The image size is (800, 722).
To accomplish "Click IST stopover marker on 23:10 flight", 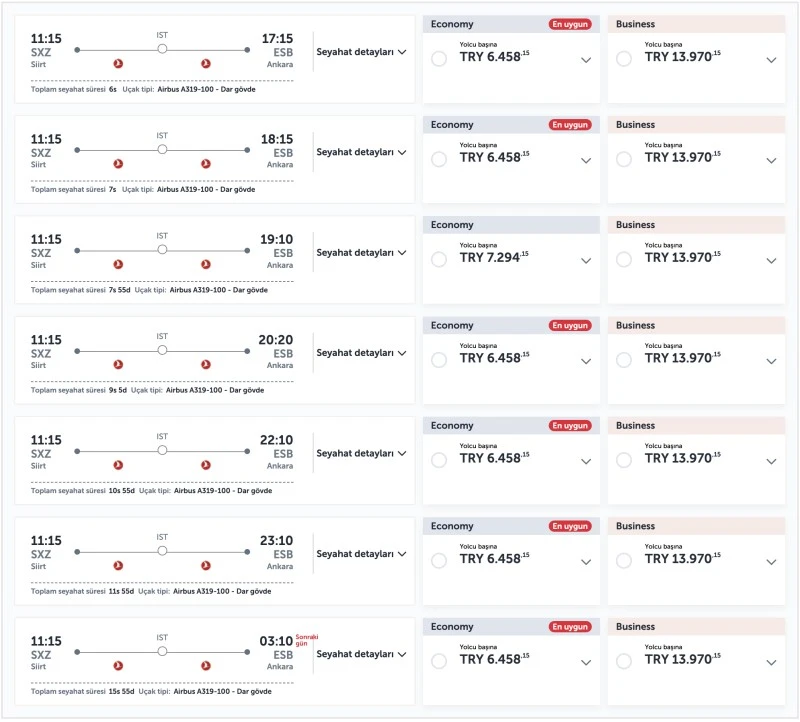I will click(x=162, y=551).
